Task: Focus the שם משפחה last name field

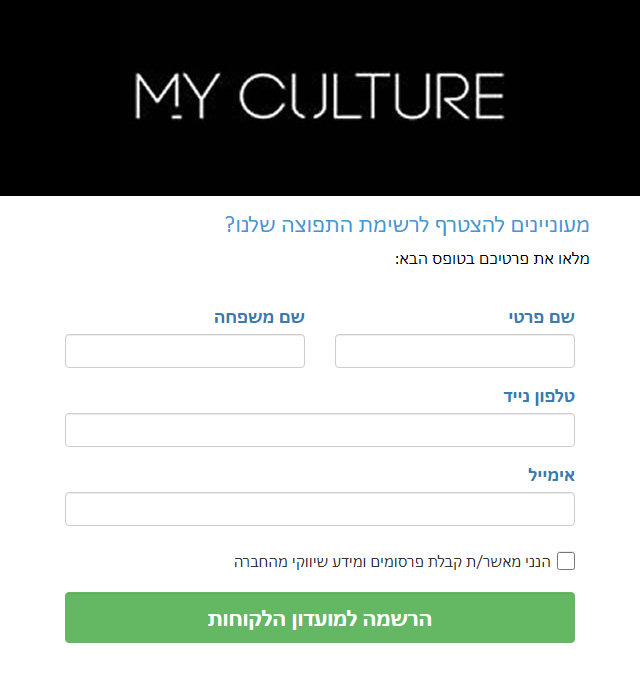Action: (x=185, y=351)
